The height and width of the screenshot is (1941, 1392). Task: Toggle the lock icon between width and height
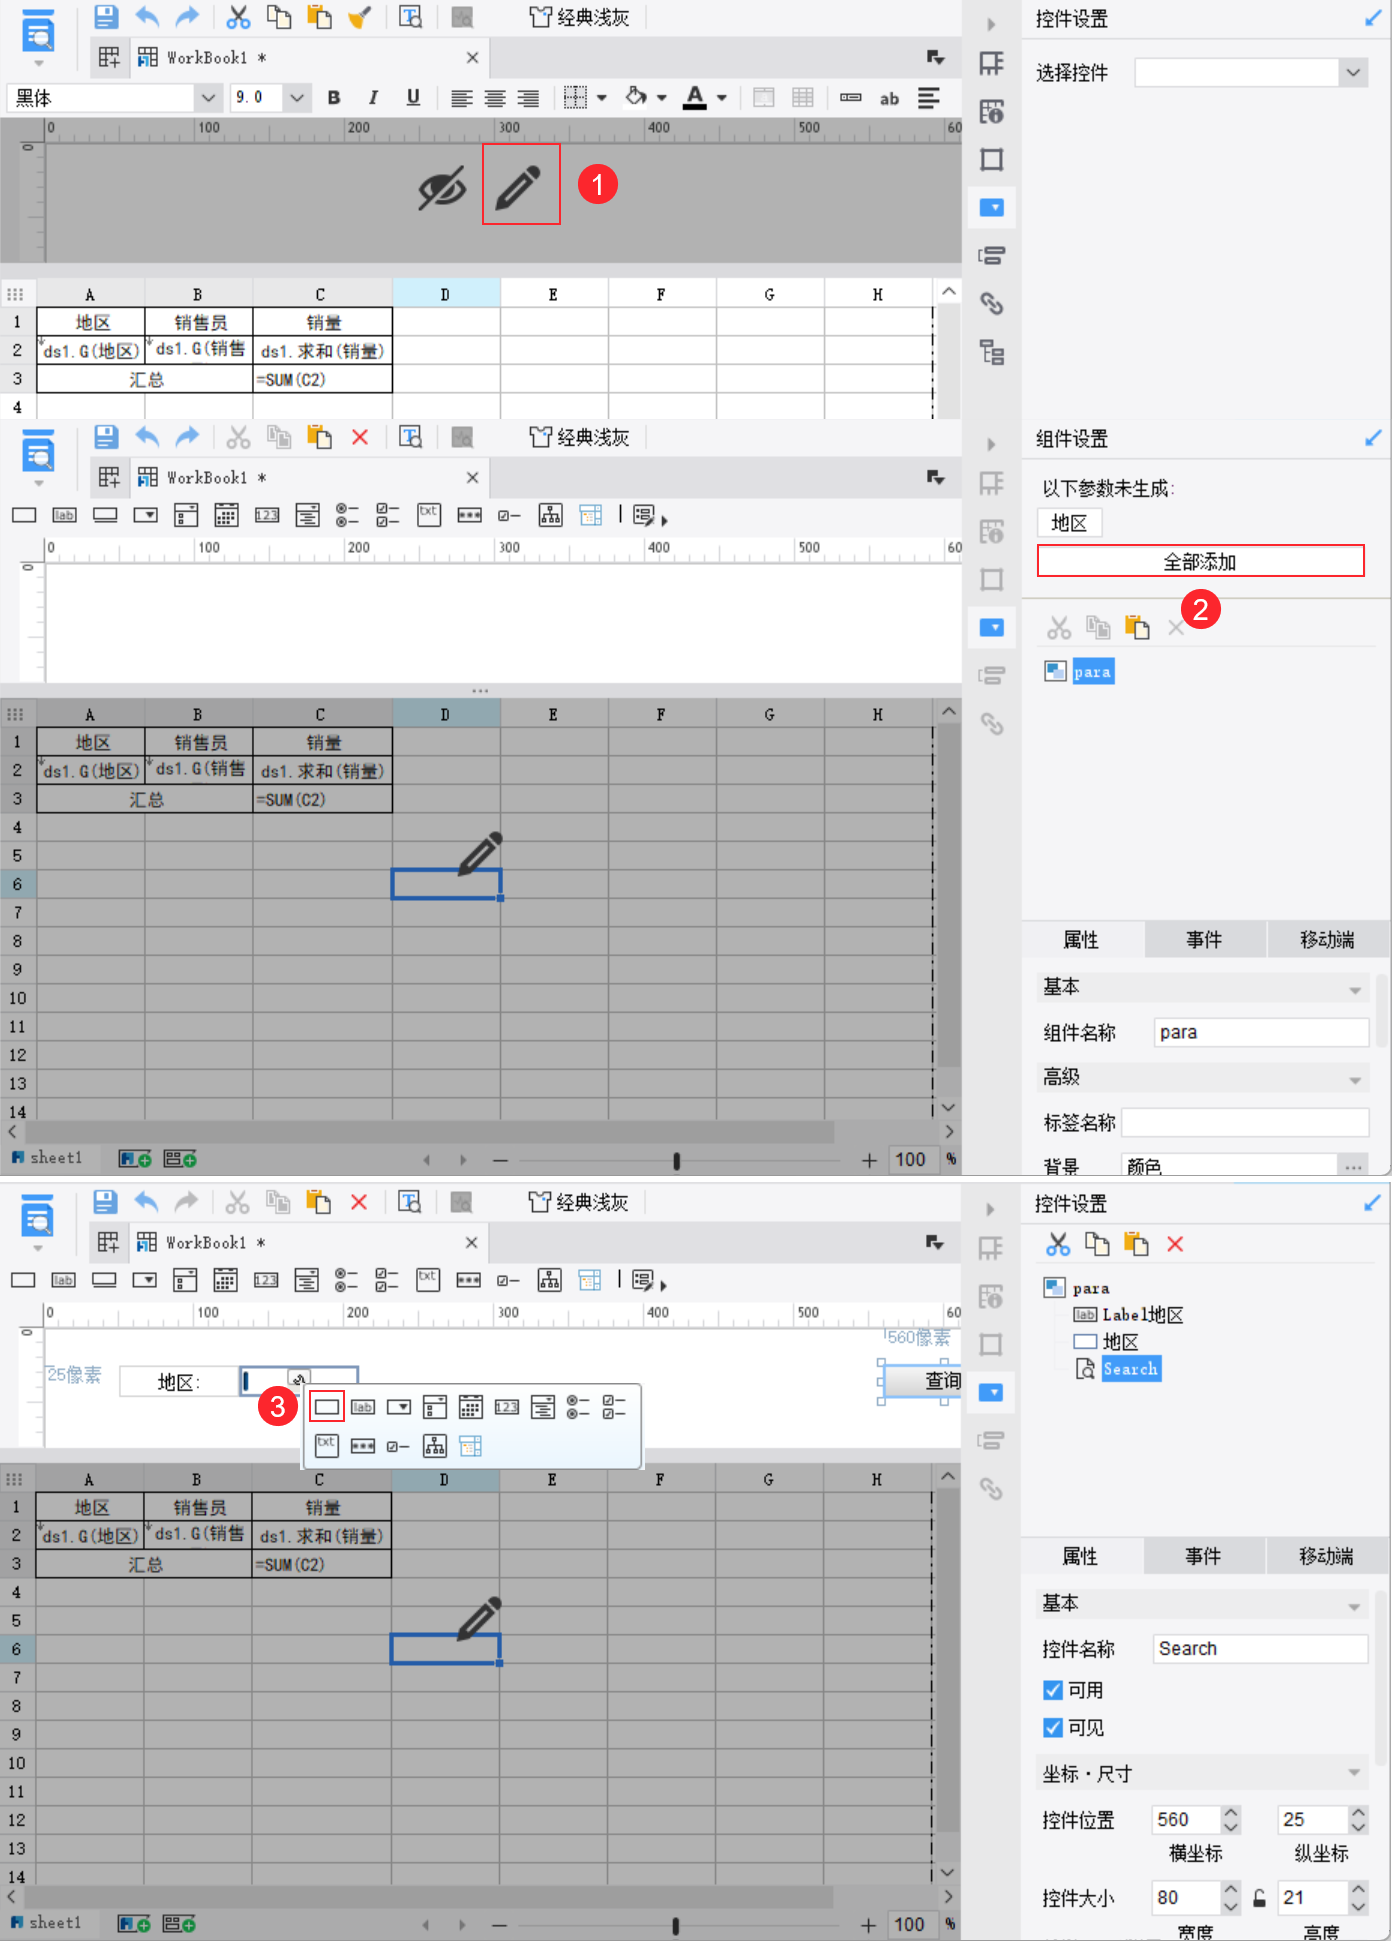[x=1260, y=1898]
